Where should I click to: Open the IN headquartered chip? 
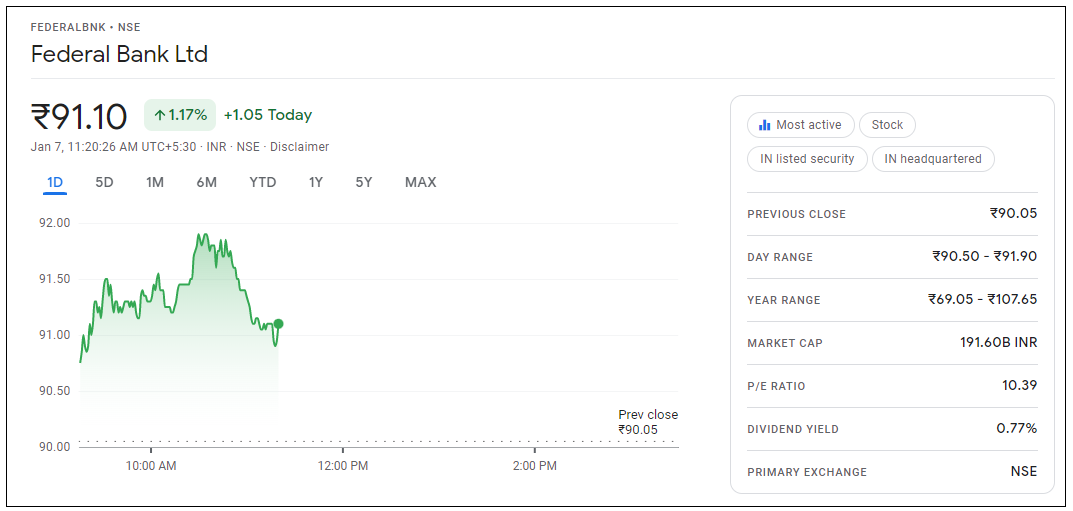[933, 159]
